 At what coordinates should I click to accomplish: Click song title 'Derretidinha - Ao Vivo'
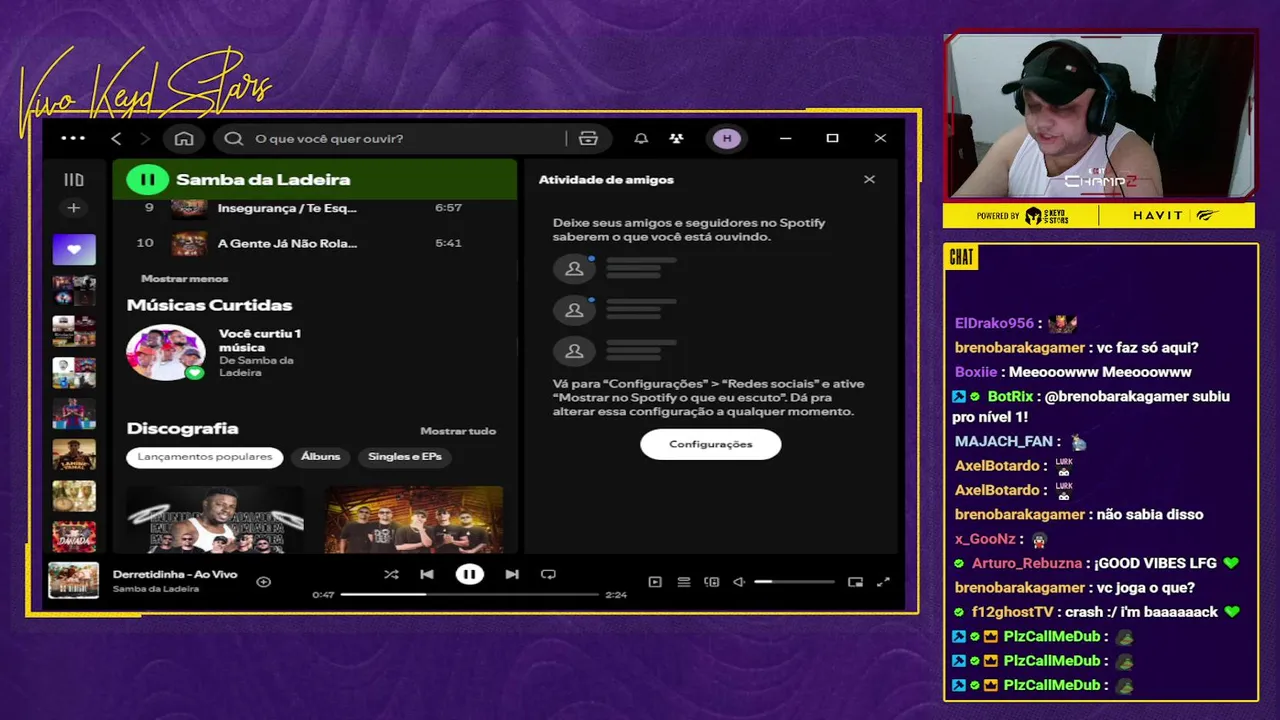[175, 575]
